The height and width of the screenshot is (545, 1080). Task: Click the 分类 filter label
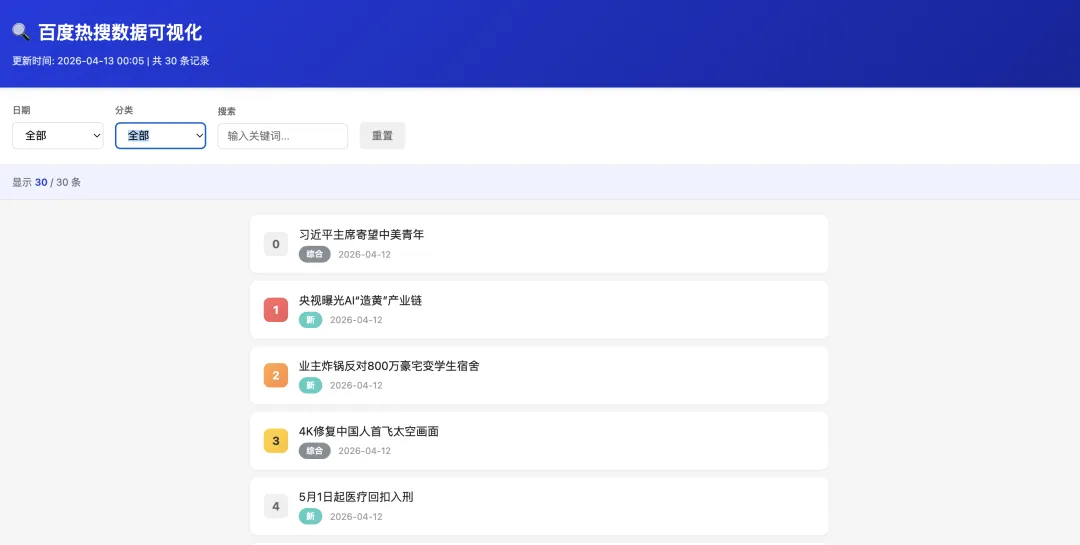pyautogui.click(x=124, y=110)
